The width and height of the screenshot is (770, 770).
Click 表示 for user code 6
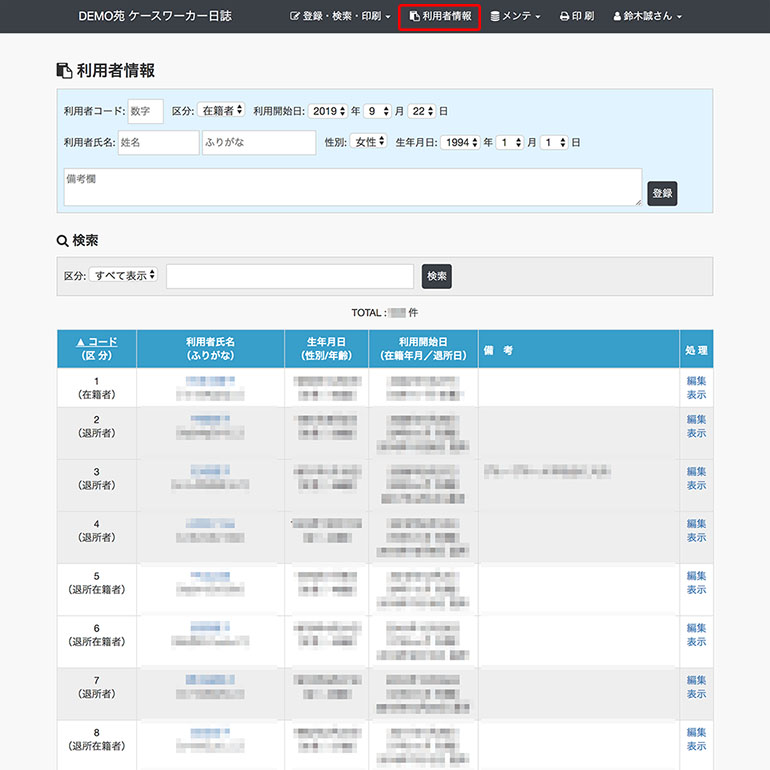point(696,641)
